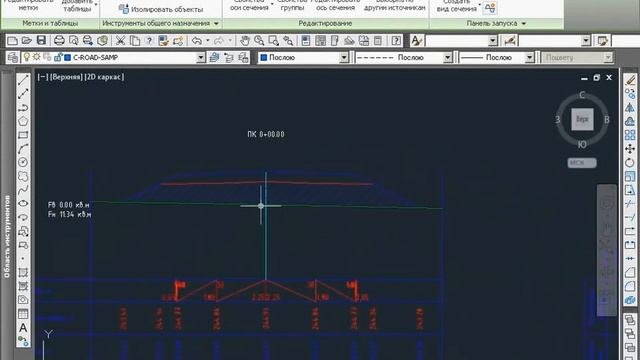Print the drawing with plot icon
Screen dimensions: 640x360
pos(59,40)
